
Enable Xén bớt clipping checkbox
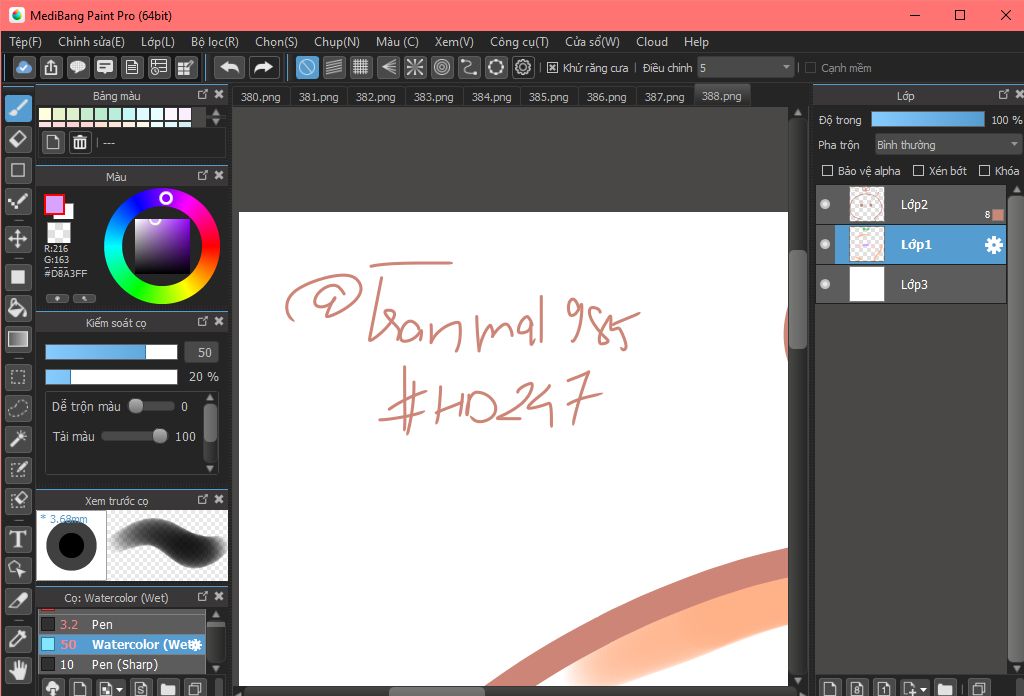(x=918, y=170)
